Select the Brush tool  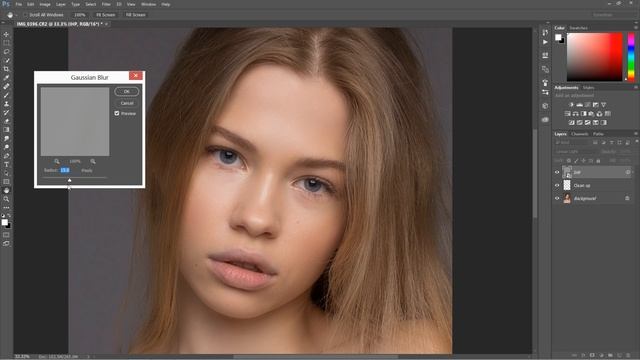(6, 95)
